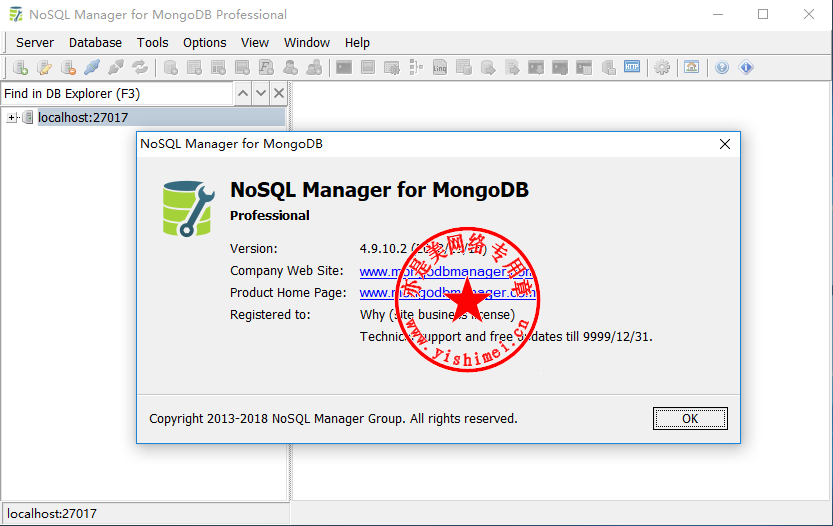Click the localhost:27017 status bar text
Image resolution: width=833 pixels, height=526 pixels.
click(52, 514)
